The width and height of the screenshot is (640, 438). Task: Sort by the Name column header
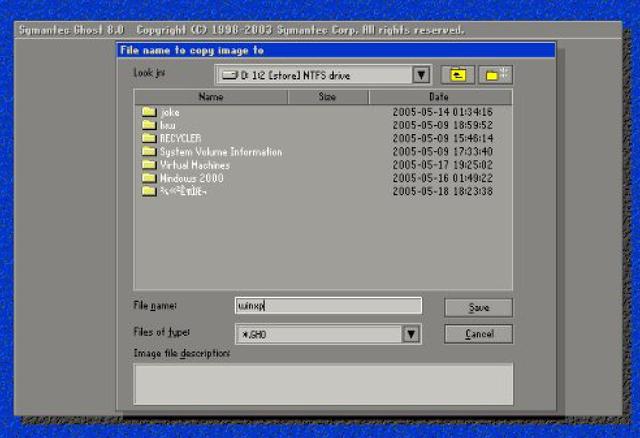[x=211, y=97]
